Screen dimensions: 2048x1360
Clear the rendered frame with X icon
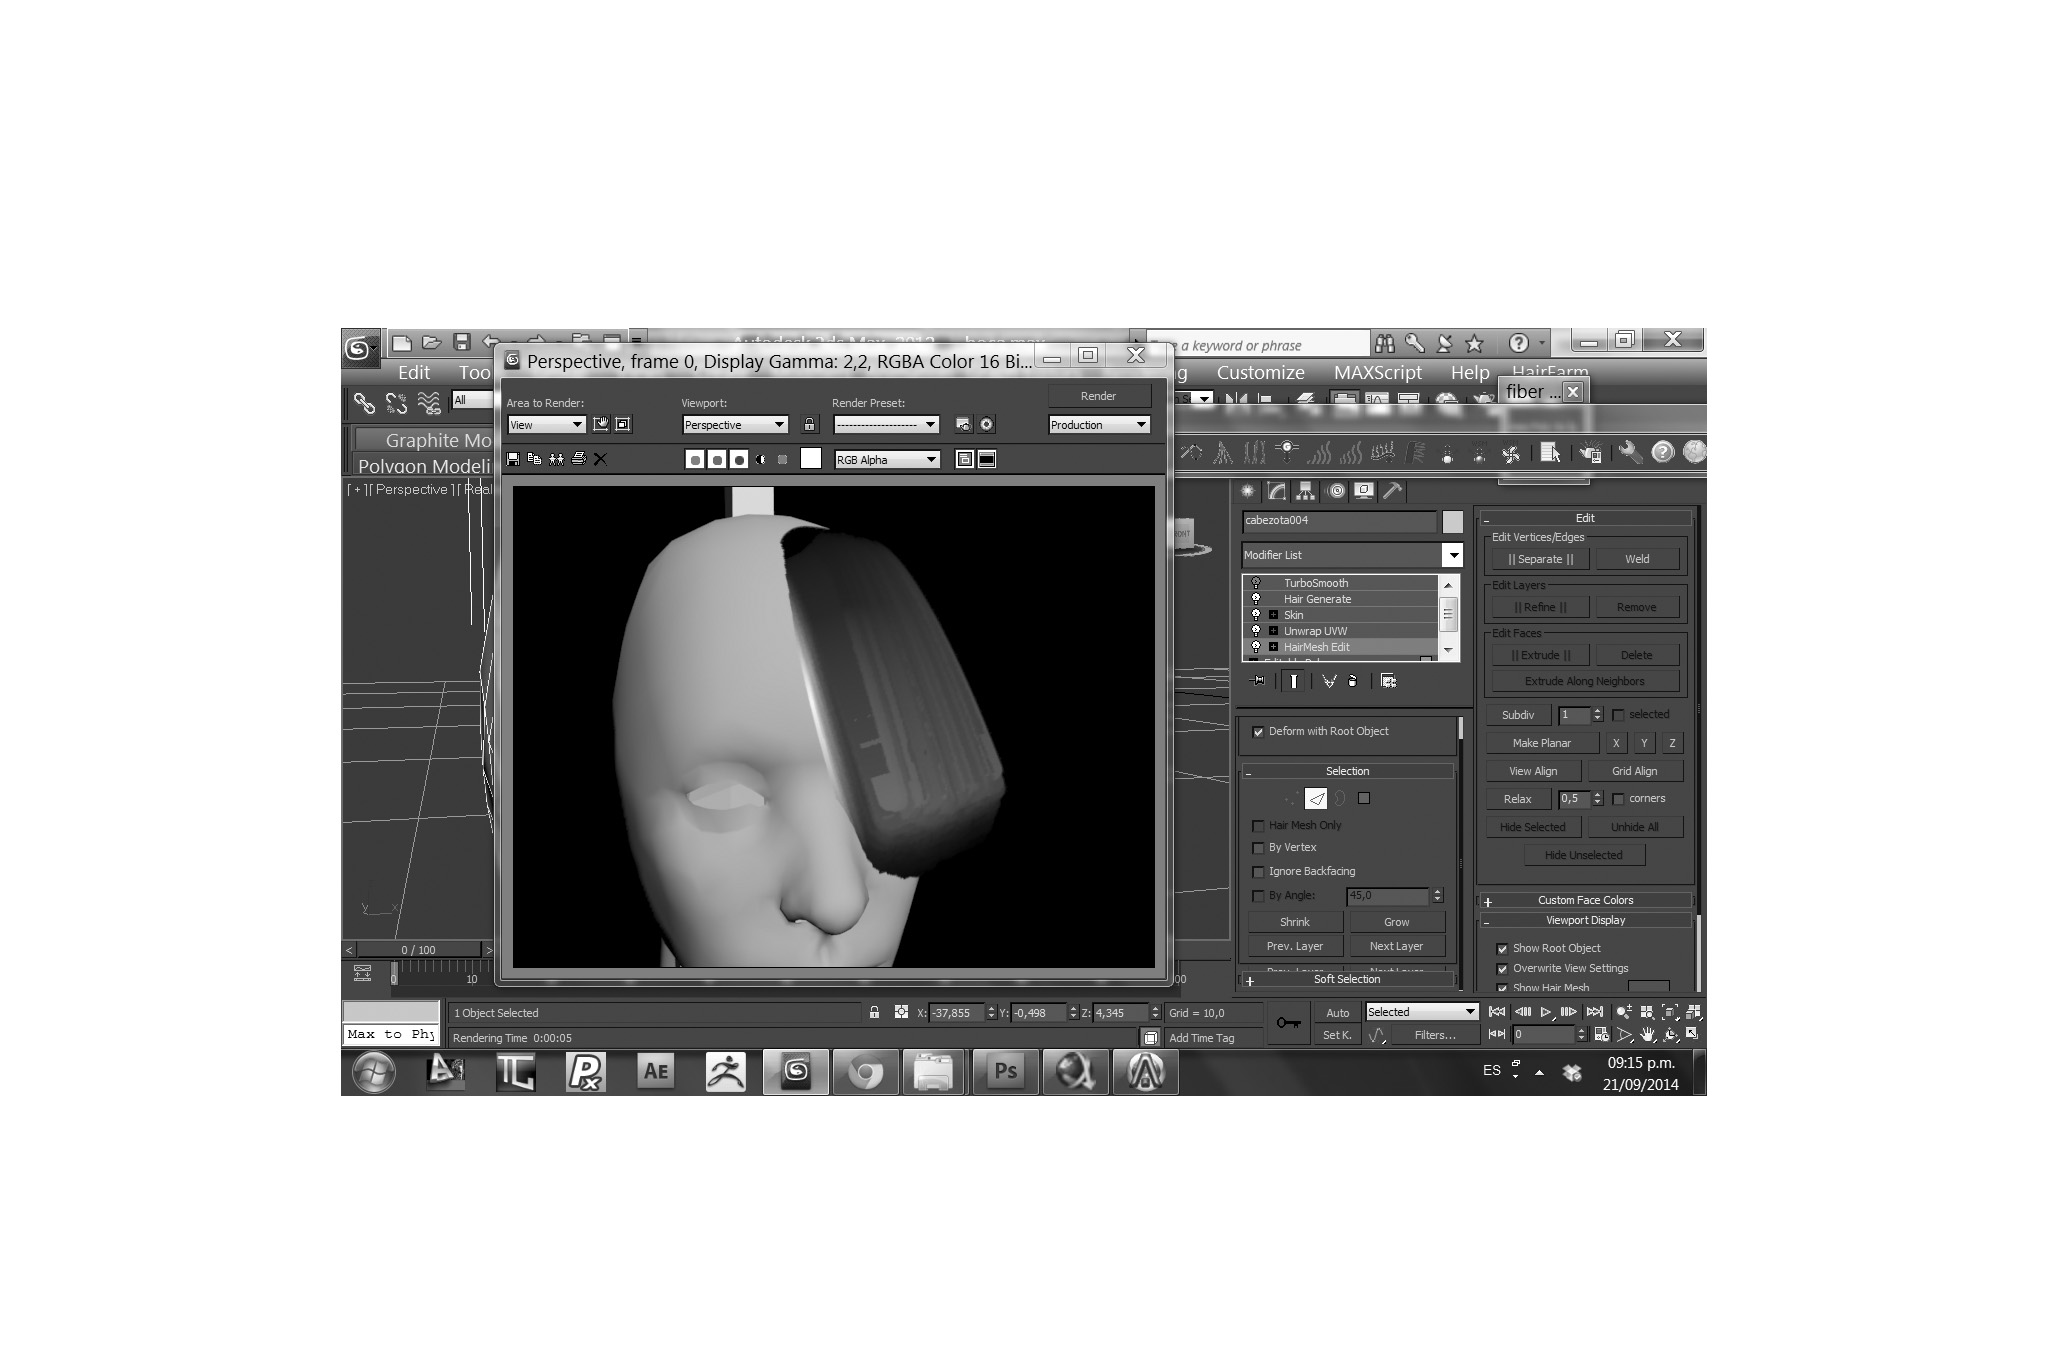coord(600,459)
